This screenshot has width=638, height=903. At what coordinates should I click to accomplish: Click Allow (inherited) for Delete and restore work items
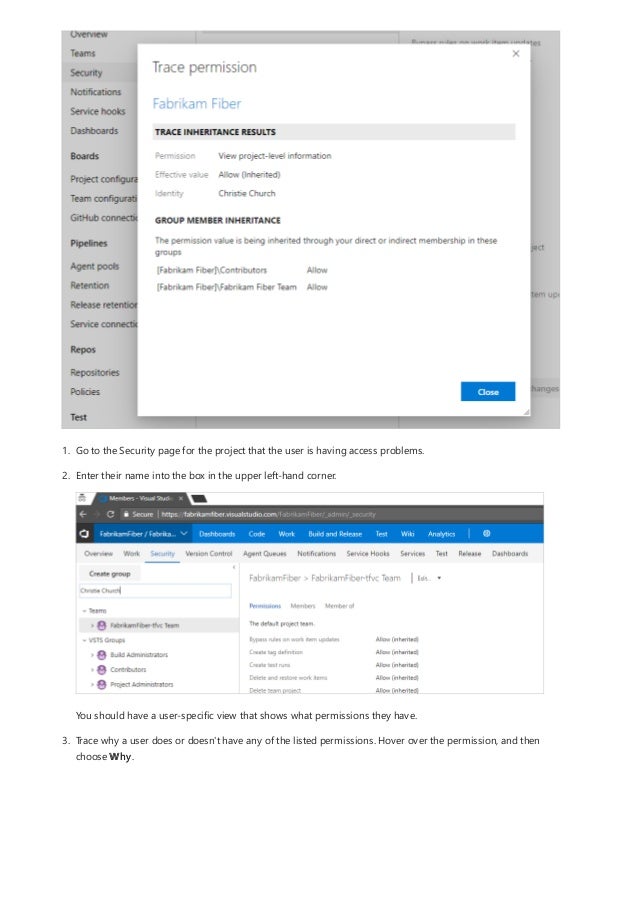click(x=397, y=678)
